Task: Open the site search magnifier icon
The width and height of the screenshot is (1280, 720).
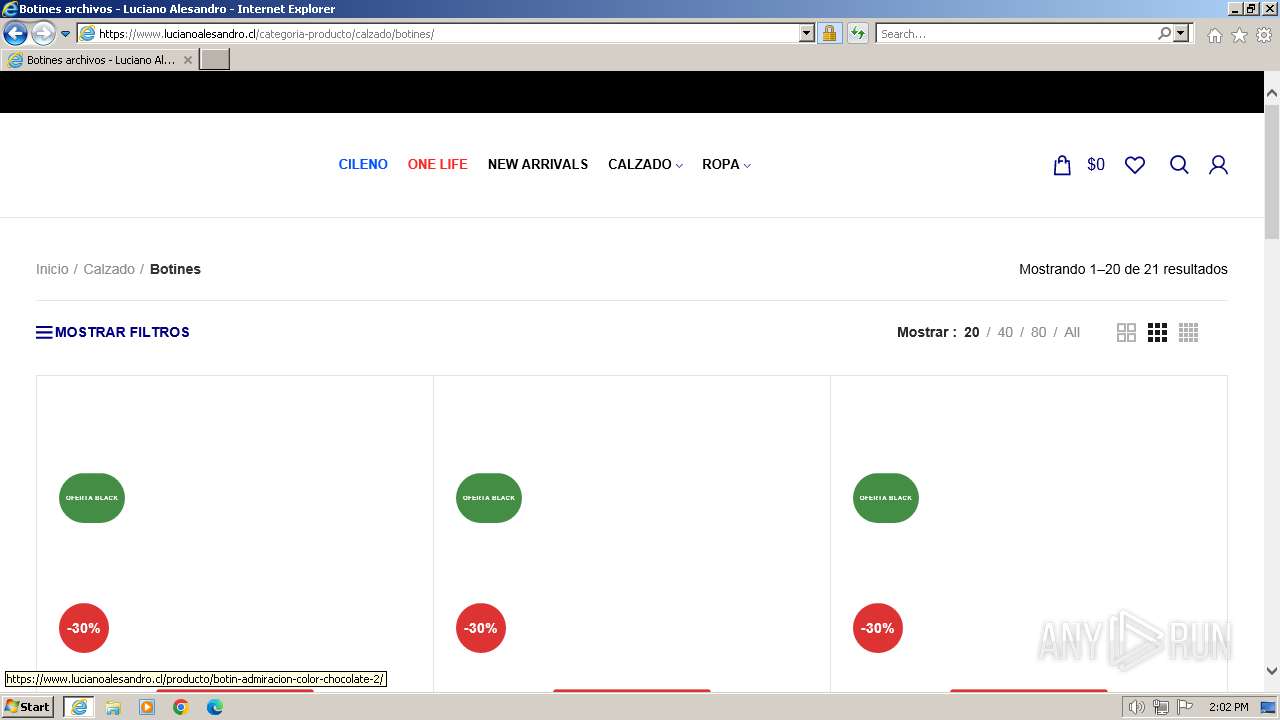Action: [x=1179, y=165]
